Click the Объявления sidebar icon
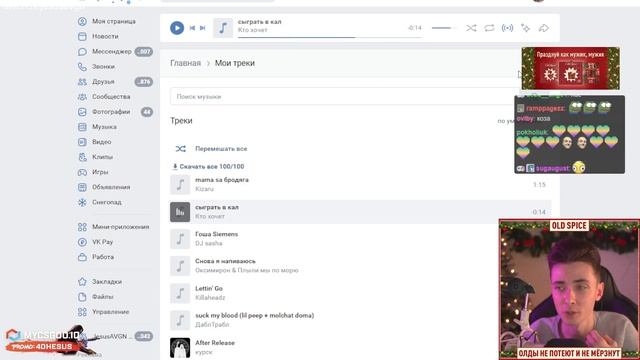This screenshot has height=360, width=640. tap(82, 187)
